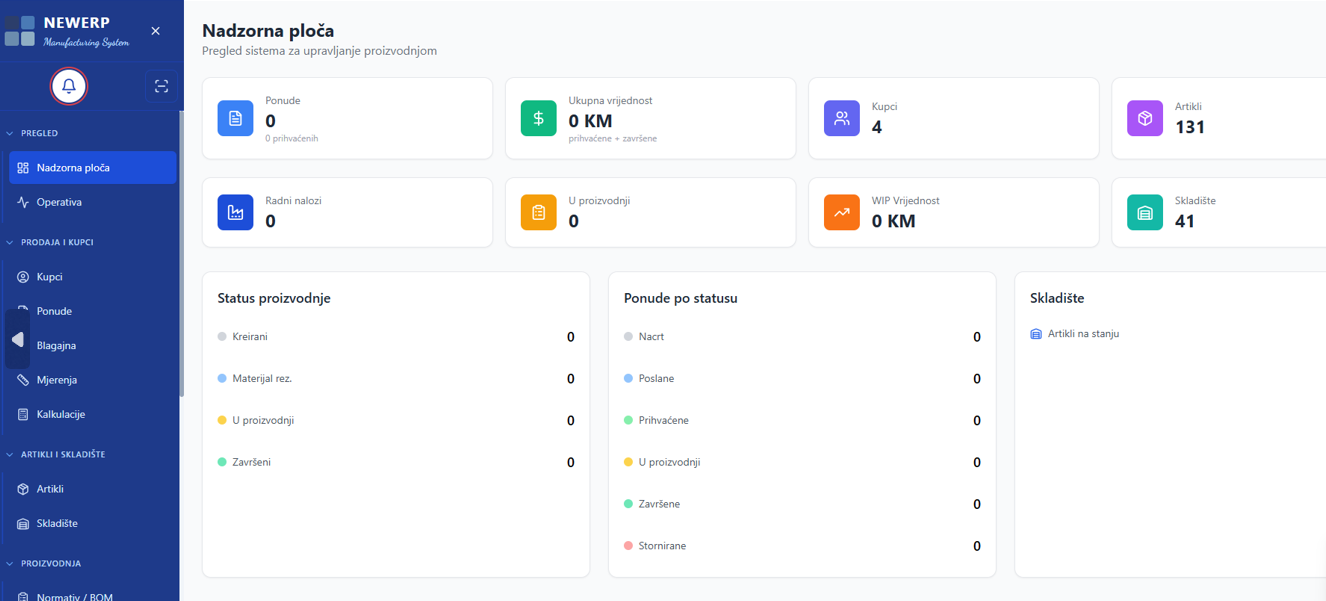This screenshot has height=601, width=1326.
Task: Click the sidebar vertical scrollbar
Action: pyautogui.click(x=181, y=250)
